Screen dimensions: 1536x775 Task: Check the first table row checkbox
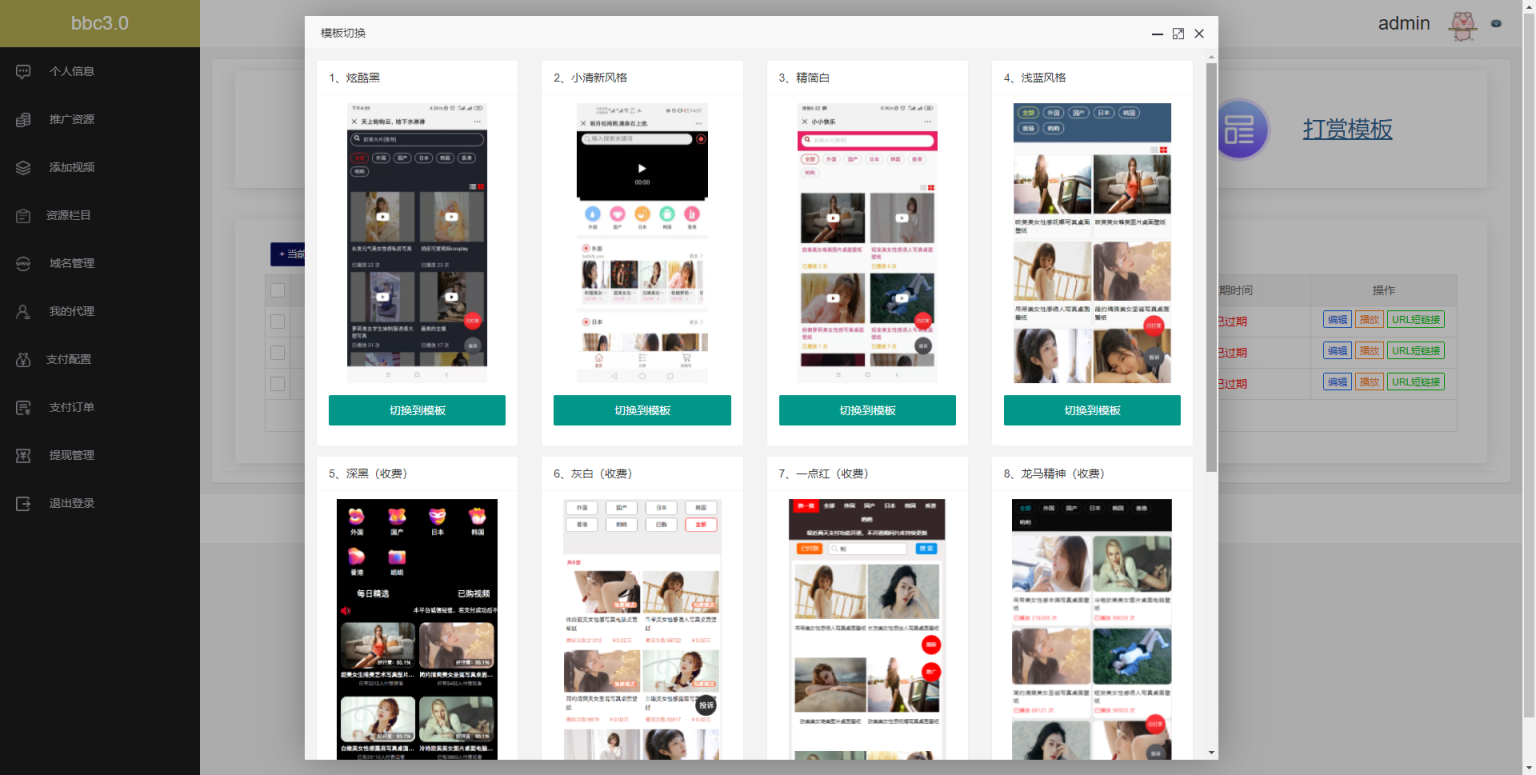(x=278, y=321)
